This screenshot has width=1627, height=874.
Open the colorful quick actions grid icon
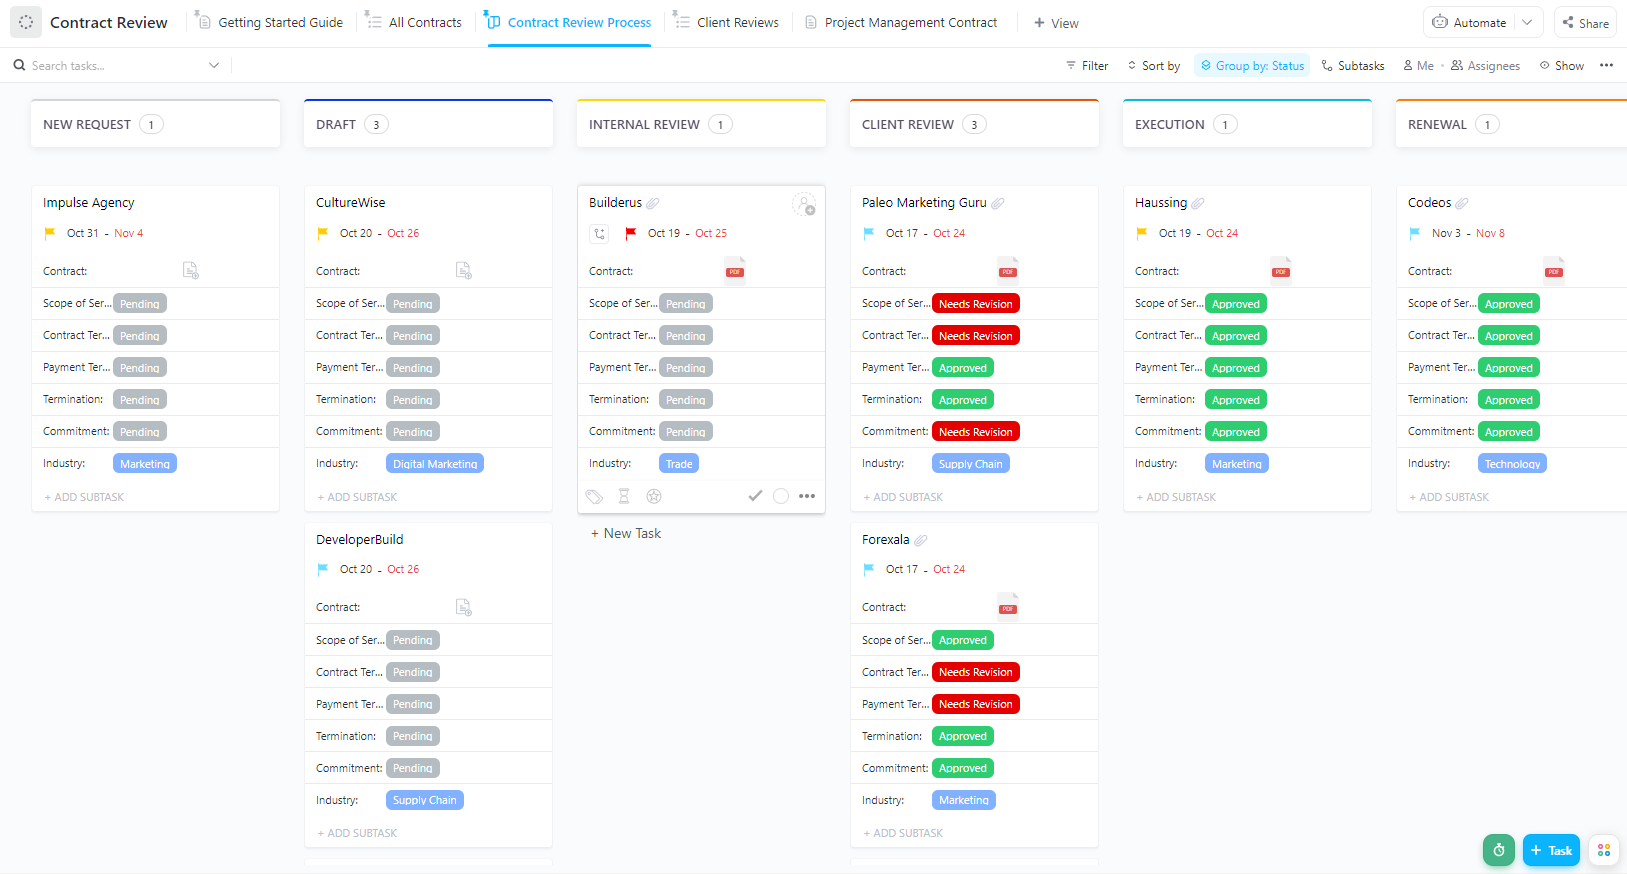tap(1603, 850)
